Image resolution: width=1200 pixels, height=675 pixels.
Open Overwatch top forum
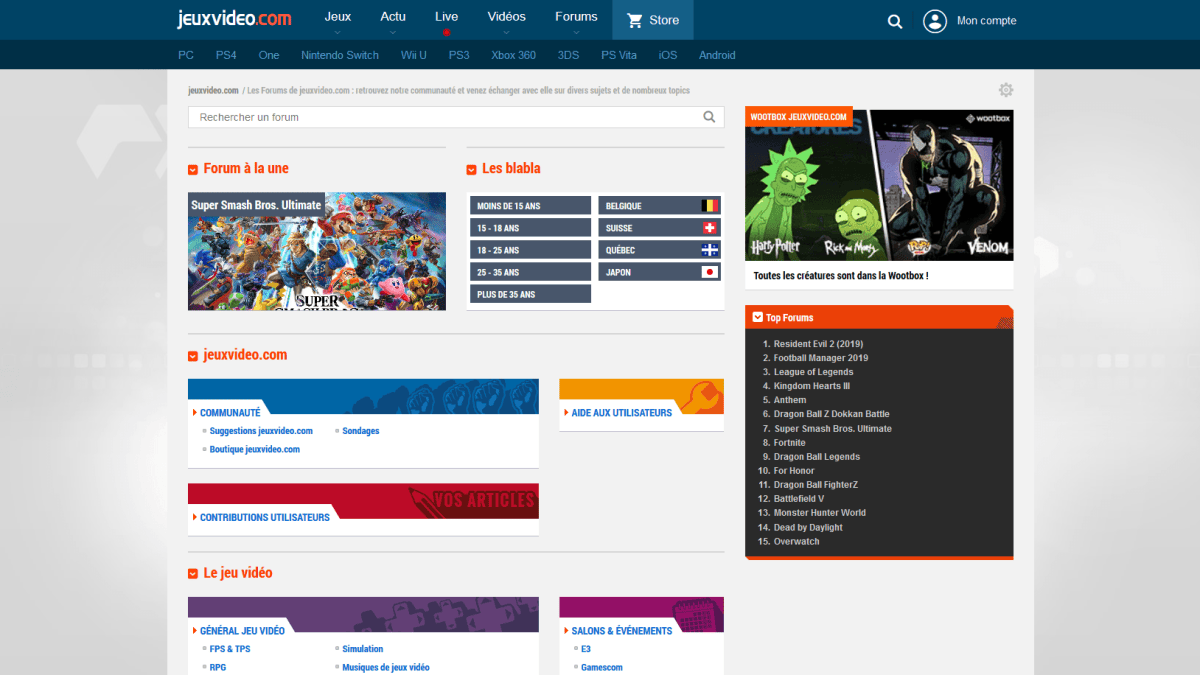tap(797, 542)
